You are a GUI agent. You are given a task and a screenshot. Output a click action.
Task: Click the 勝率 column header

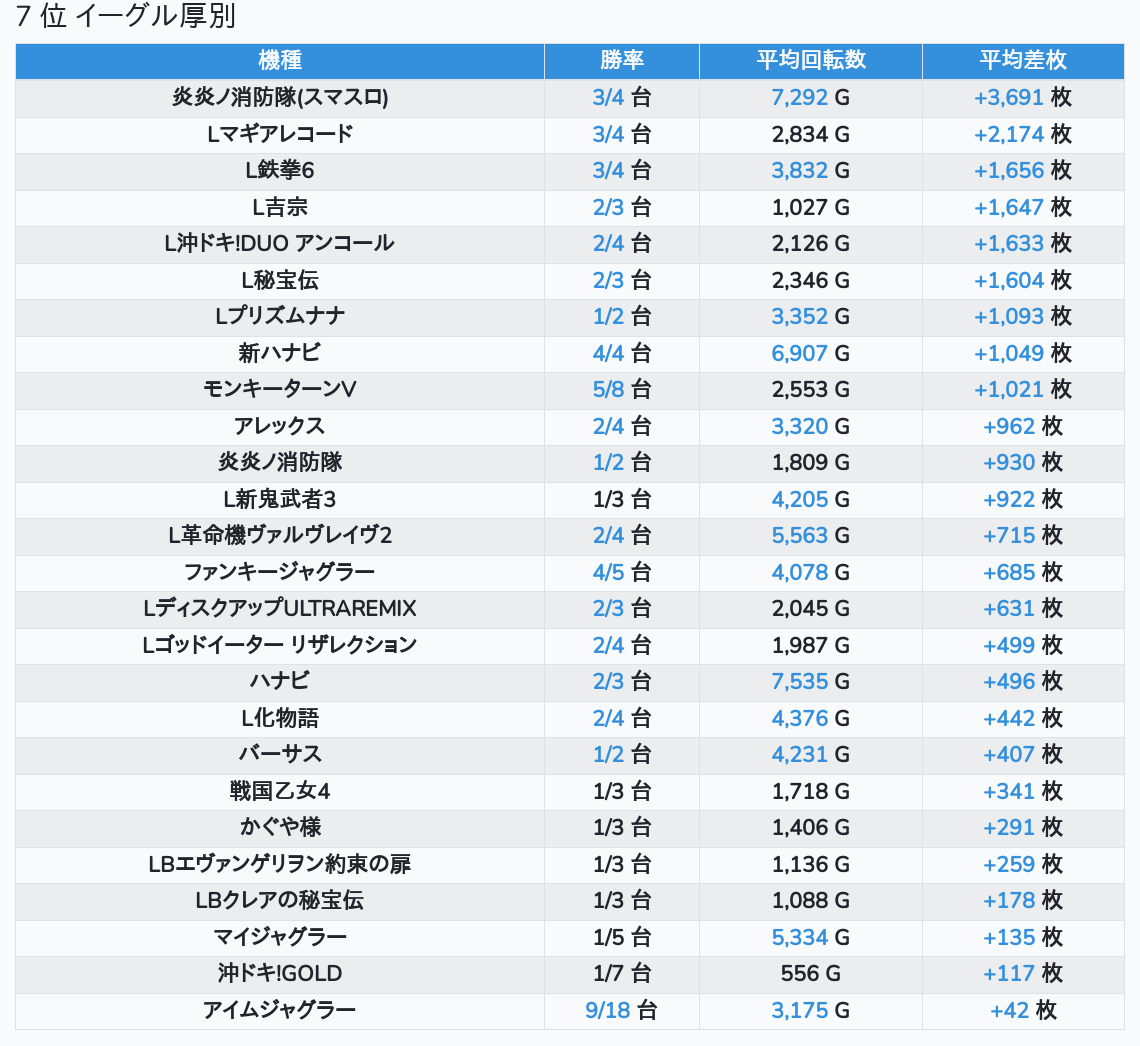coord(621,60)
